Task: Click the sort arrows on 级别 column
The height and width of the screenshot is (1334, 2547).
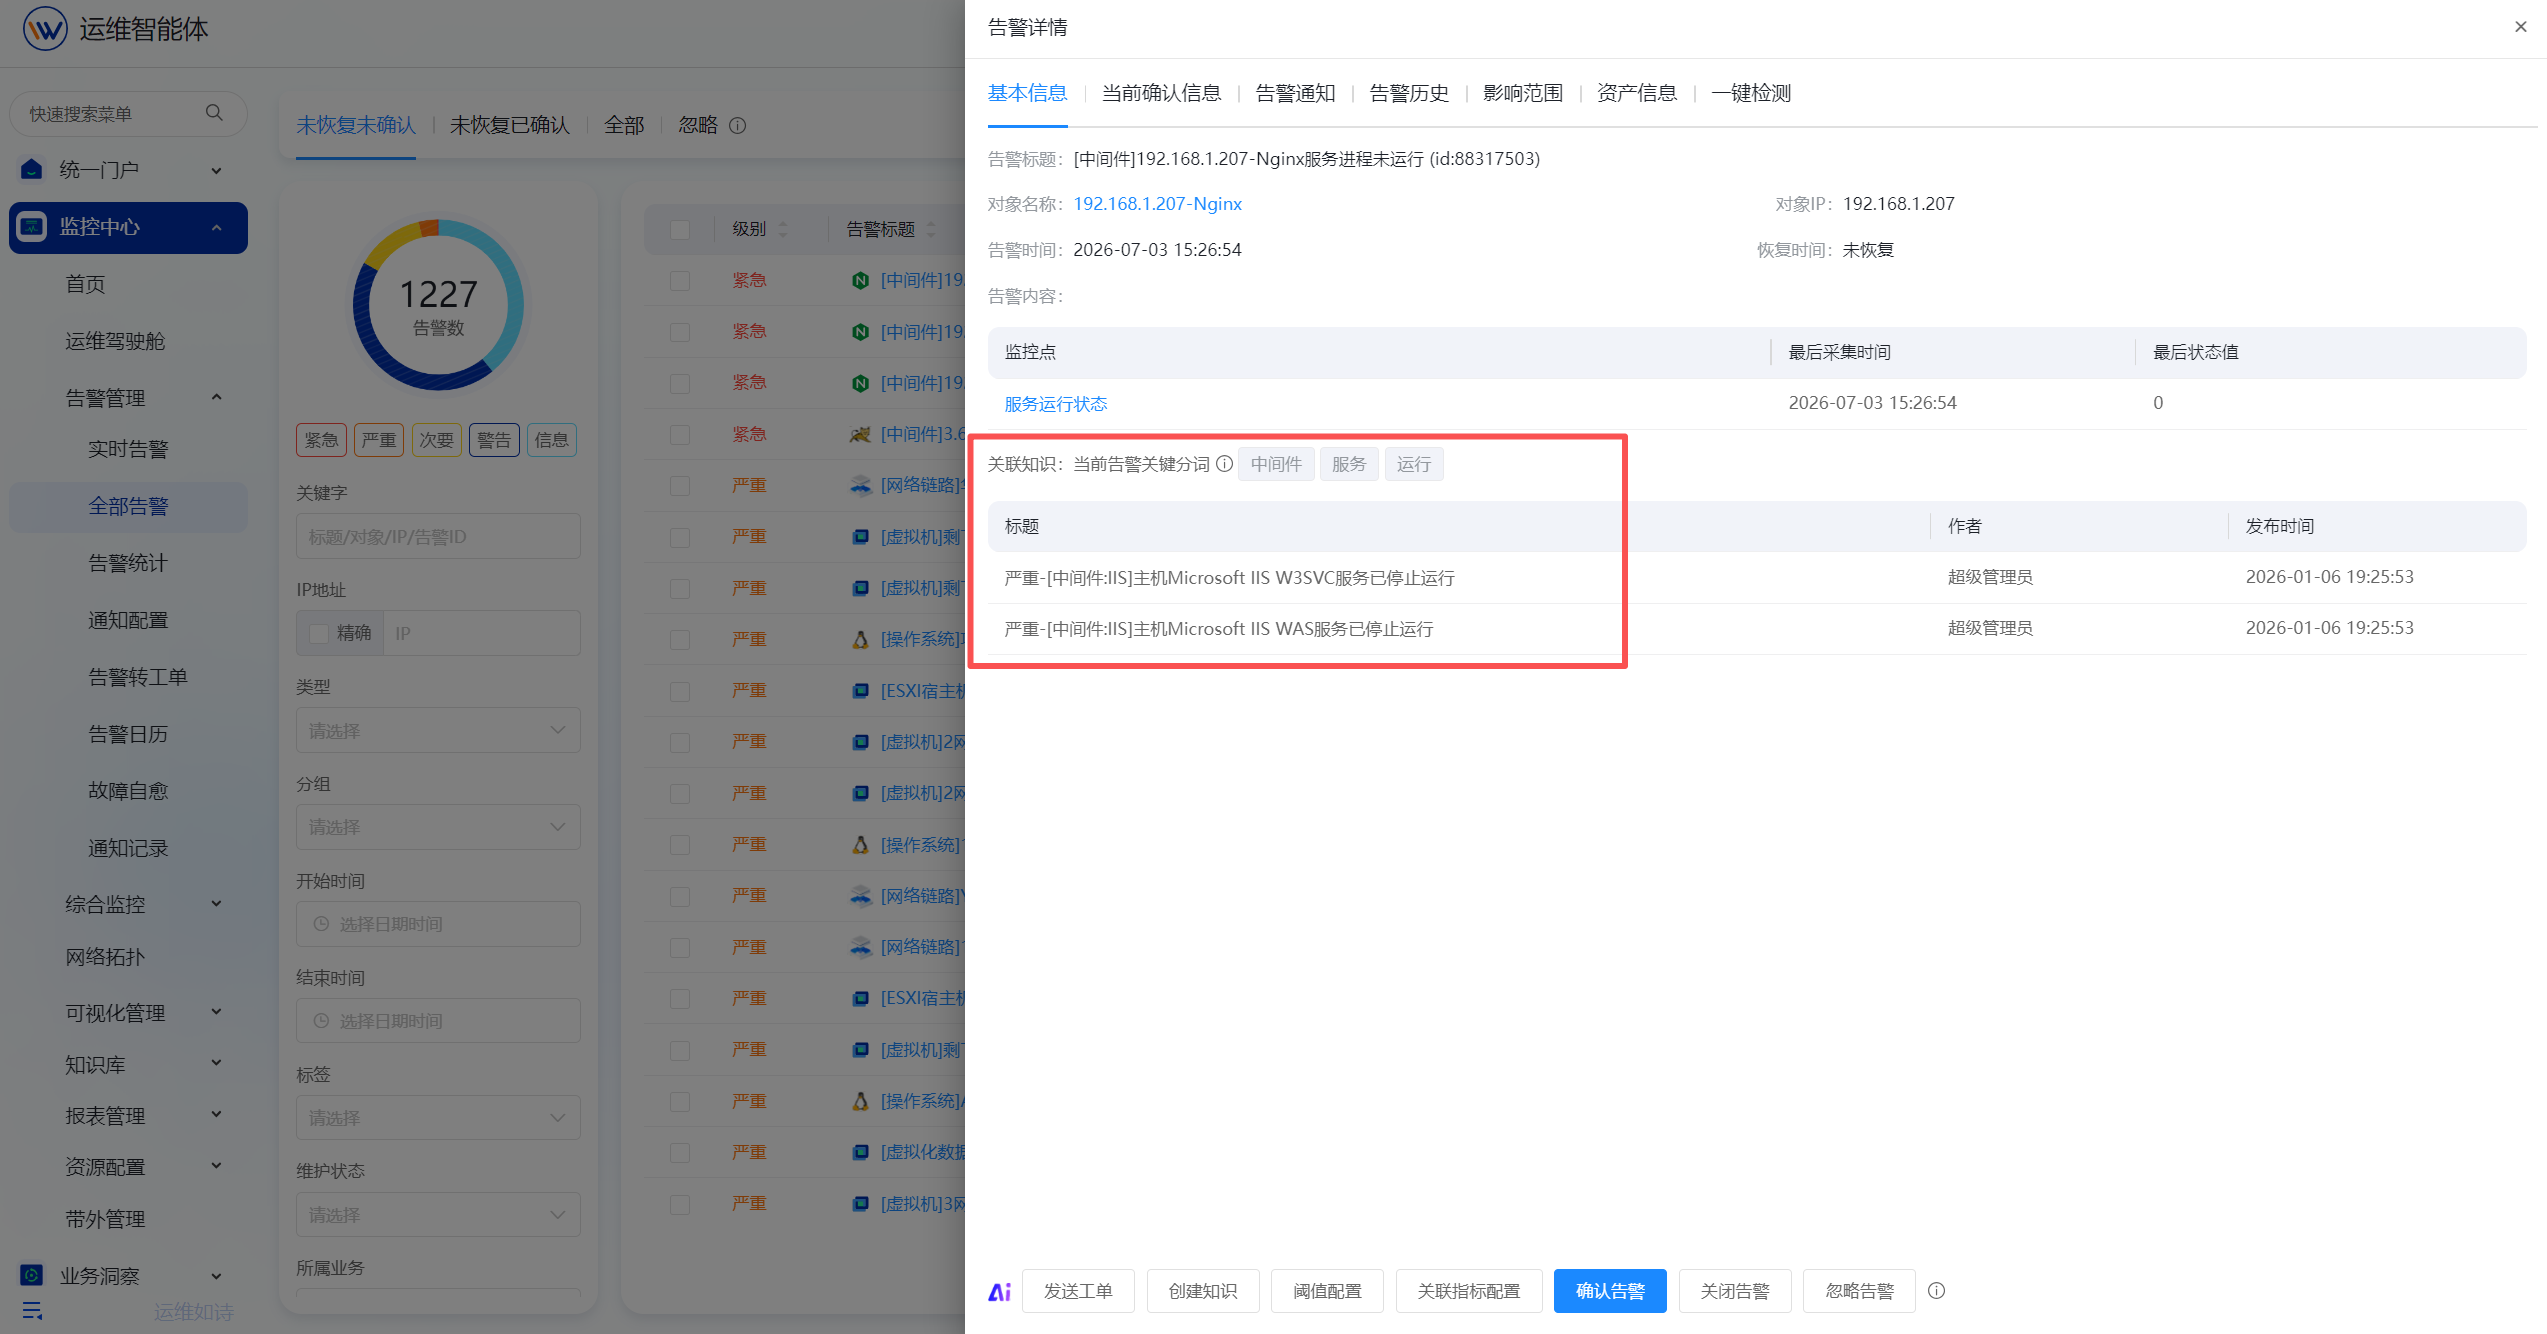Action: [783, 229]
